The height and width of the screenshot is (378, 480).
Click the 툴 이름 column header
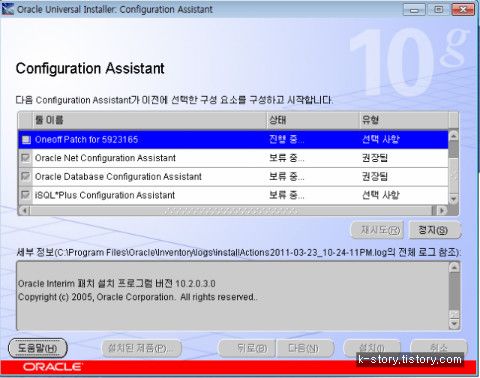(x=150, y=120)
